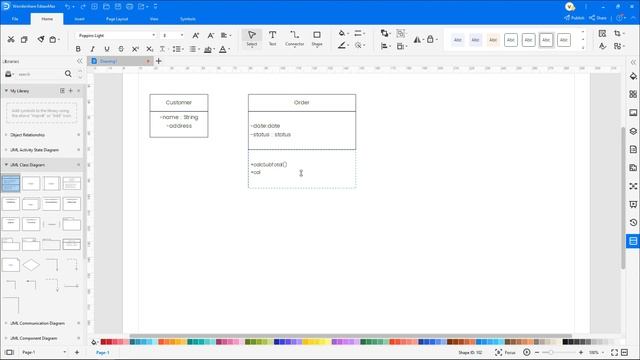Click the Undo arrow in title bar
Image resolution: width=640 pixels, height=360 pixels.
(67, 7)
